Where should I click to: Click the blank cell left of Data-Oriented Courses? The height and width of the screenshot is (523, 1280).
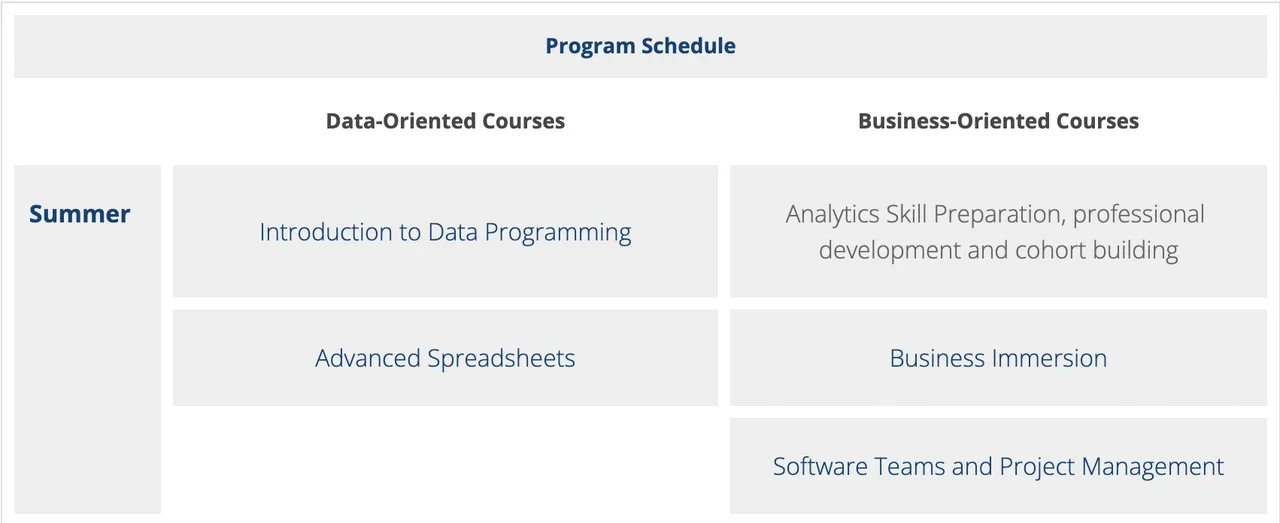click(x=88, y=121)
